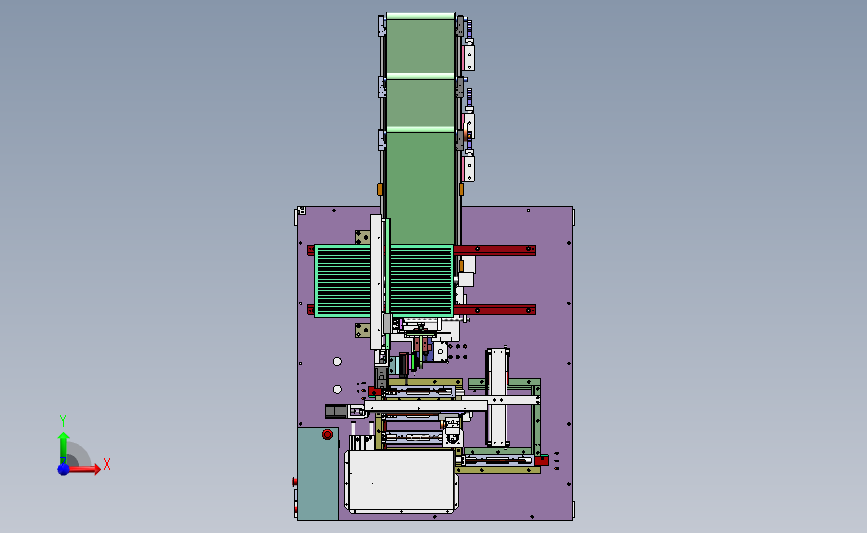Select the green slotted tray rack
The height and width of the screenshot is (533, 867).
coord(384,281)
